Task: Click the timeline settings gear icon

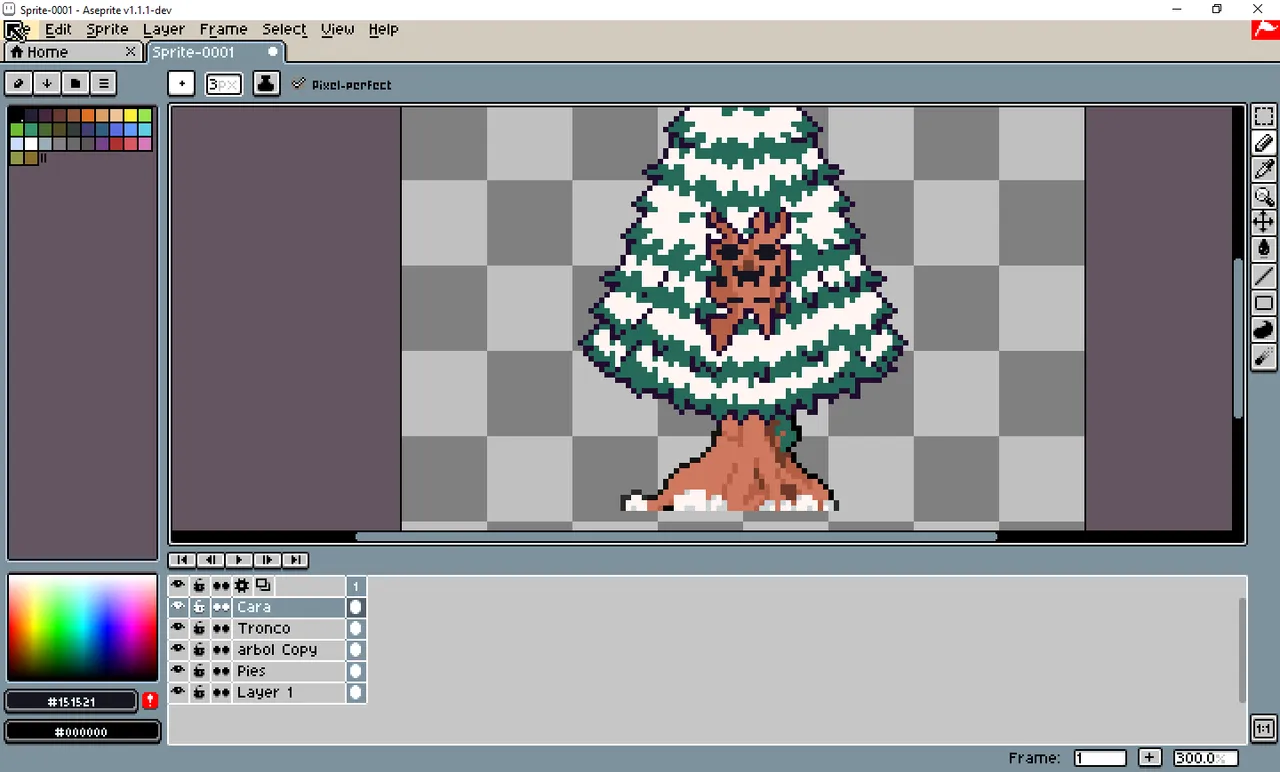Action: tap(242, 585)
